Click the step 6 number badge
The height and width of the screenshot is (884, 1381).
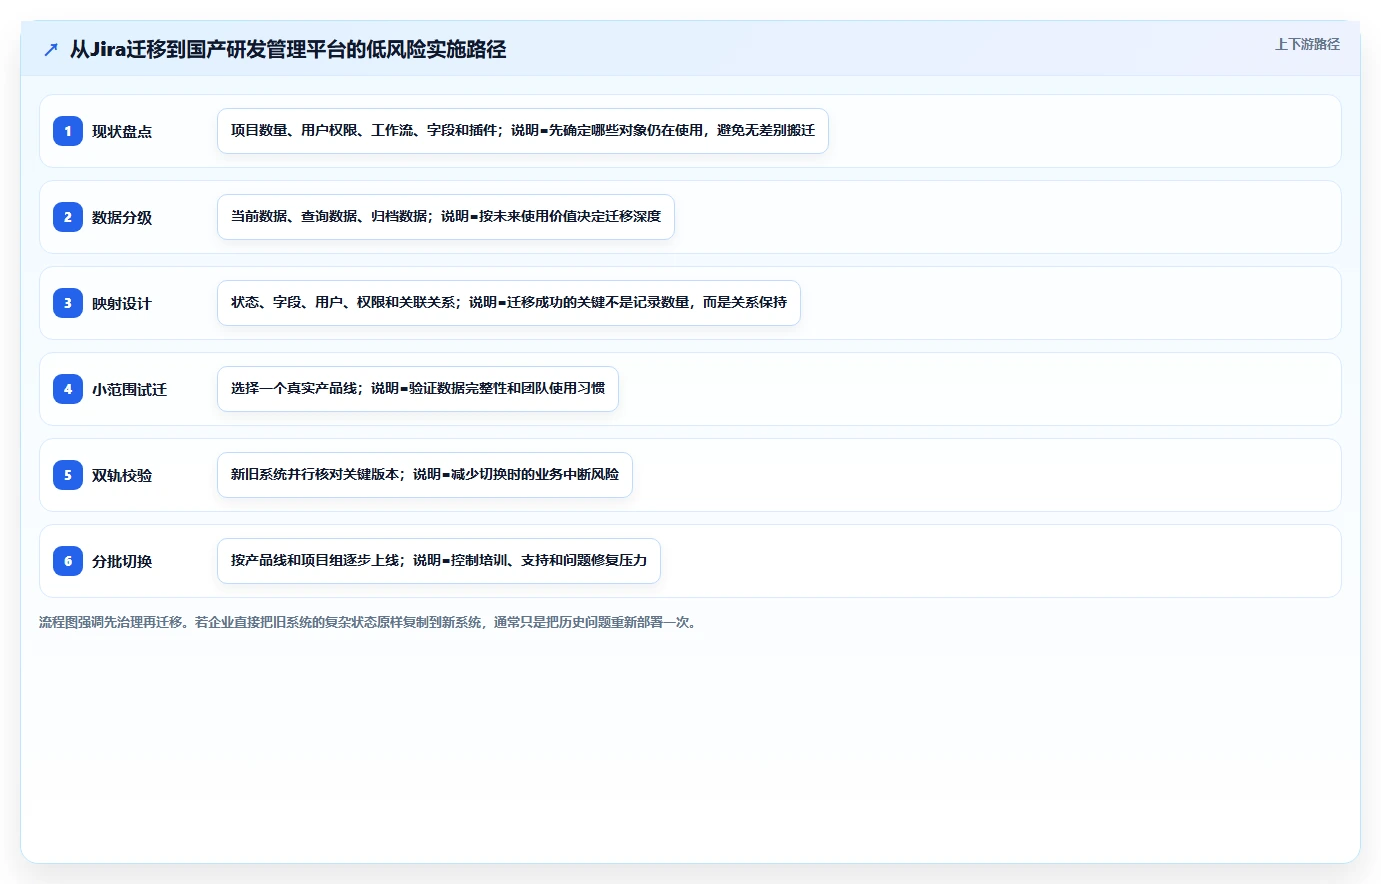pyautogui.click(x=68, y=561)
